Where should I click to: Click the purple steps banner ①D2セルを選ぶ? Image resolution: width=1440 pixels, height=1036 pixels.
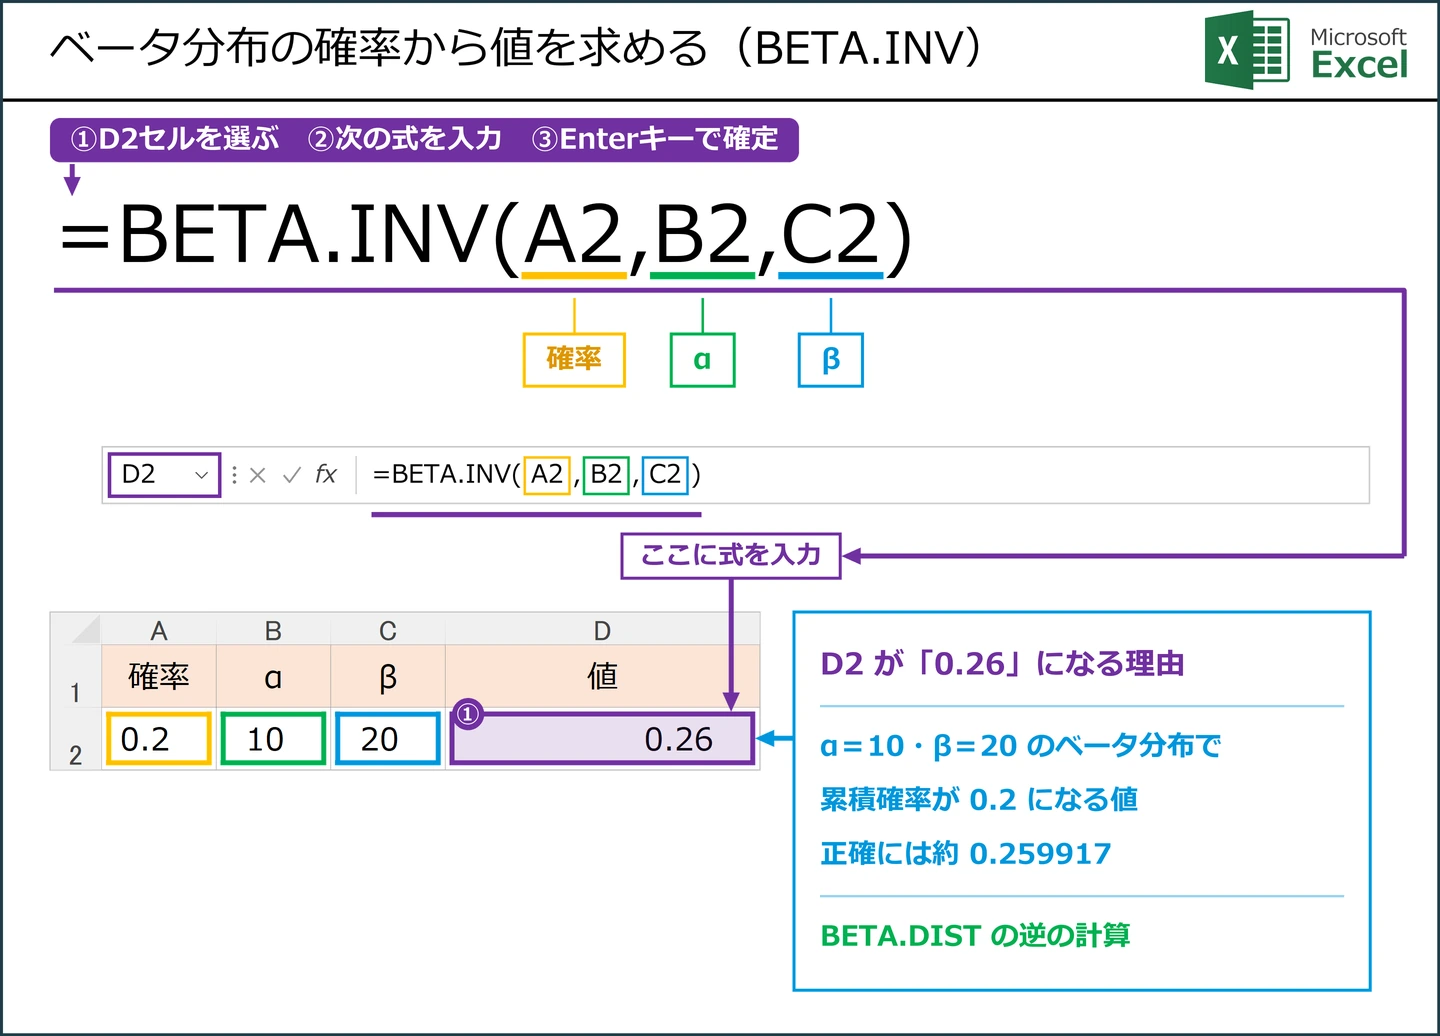pos(424,139)
